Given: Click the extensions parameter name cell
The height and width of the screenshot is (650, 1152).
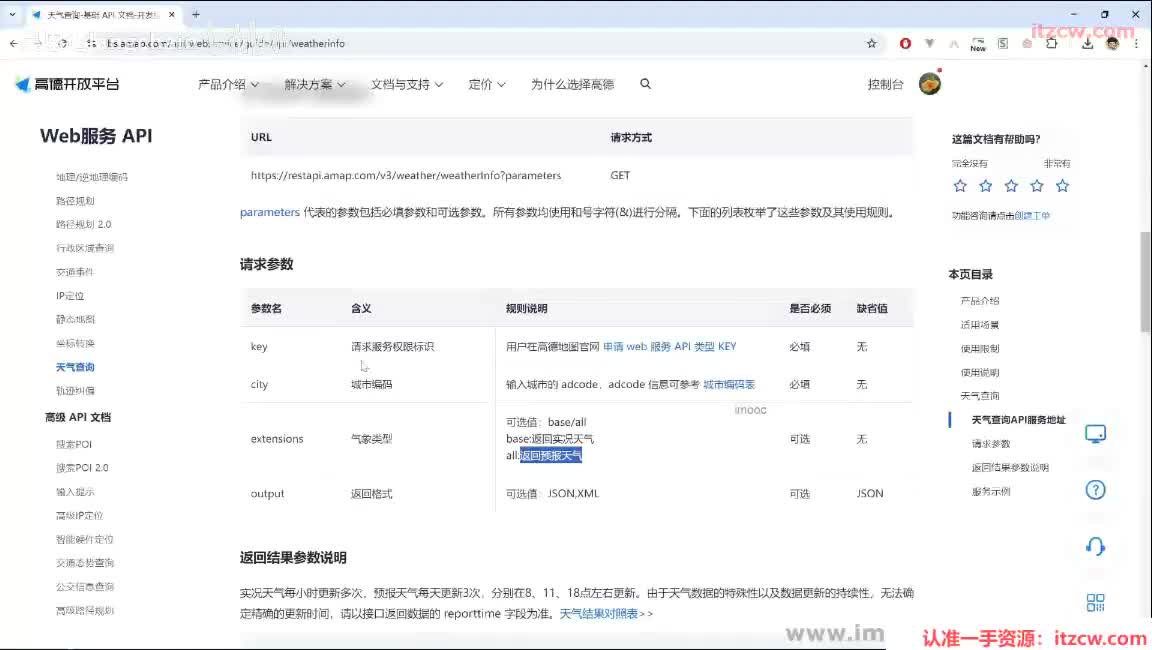Looking at the screenshot, I should coord(277,438).
